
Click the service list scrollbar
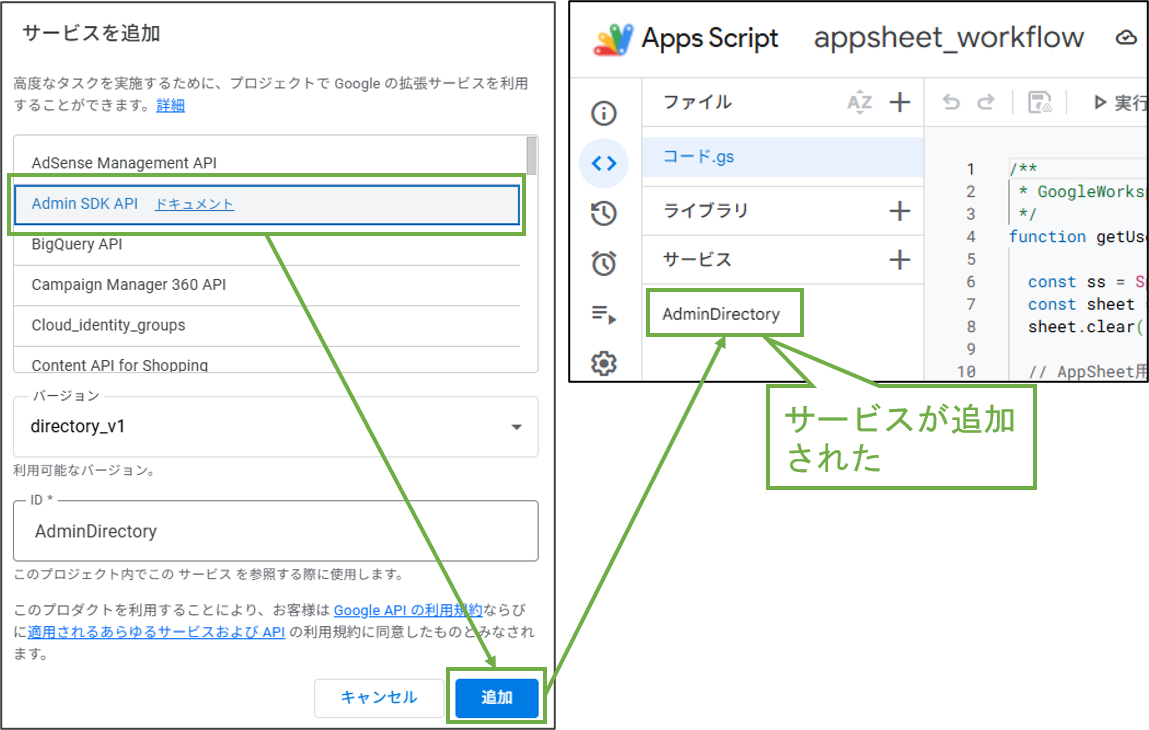coord(531,156)
